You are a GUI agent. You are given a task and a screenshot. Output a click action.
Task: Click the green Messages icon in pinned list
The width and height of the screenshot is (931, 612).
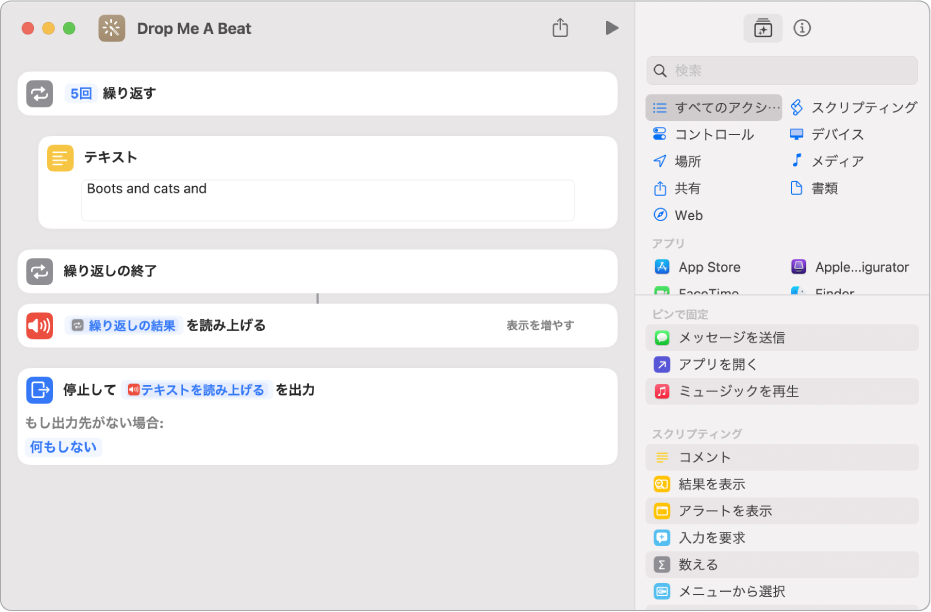(x=662, y=338)
